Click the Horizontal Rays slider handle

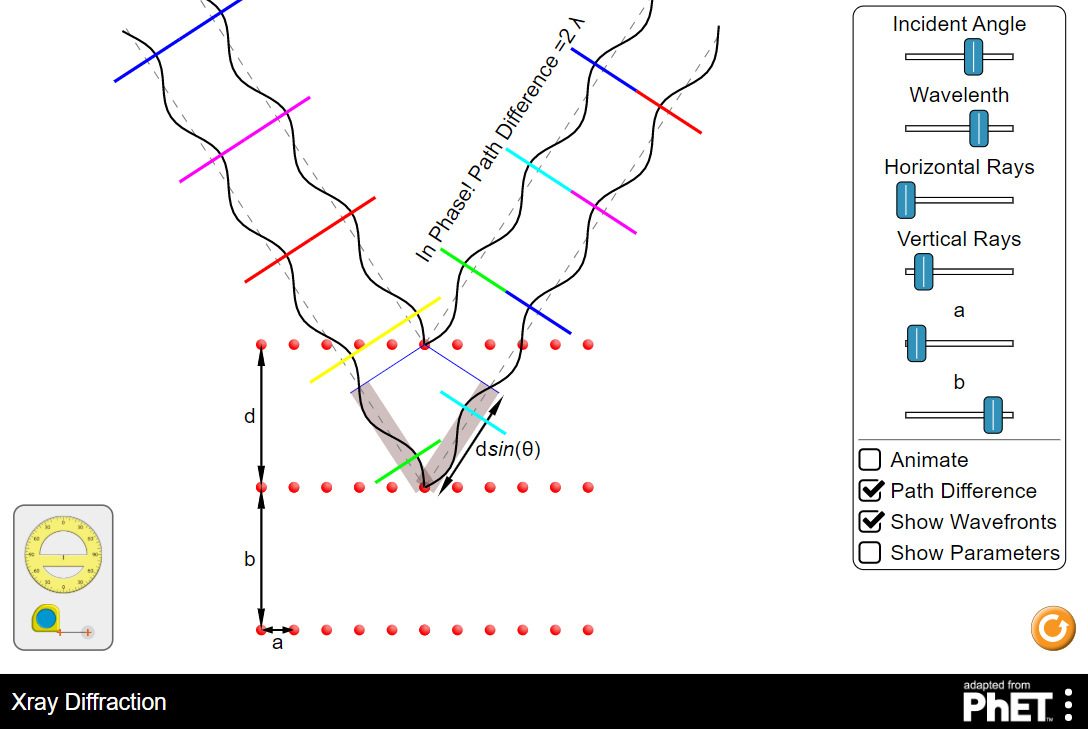906,201
